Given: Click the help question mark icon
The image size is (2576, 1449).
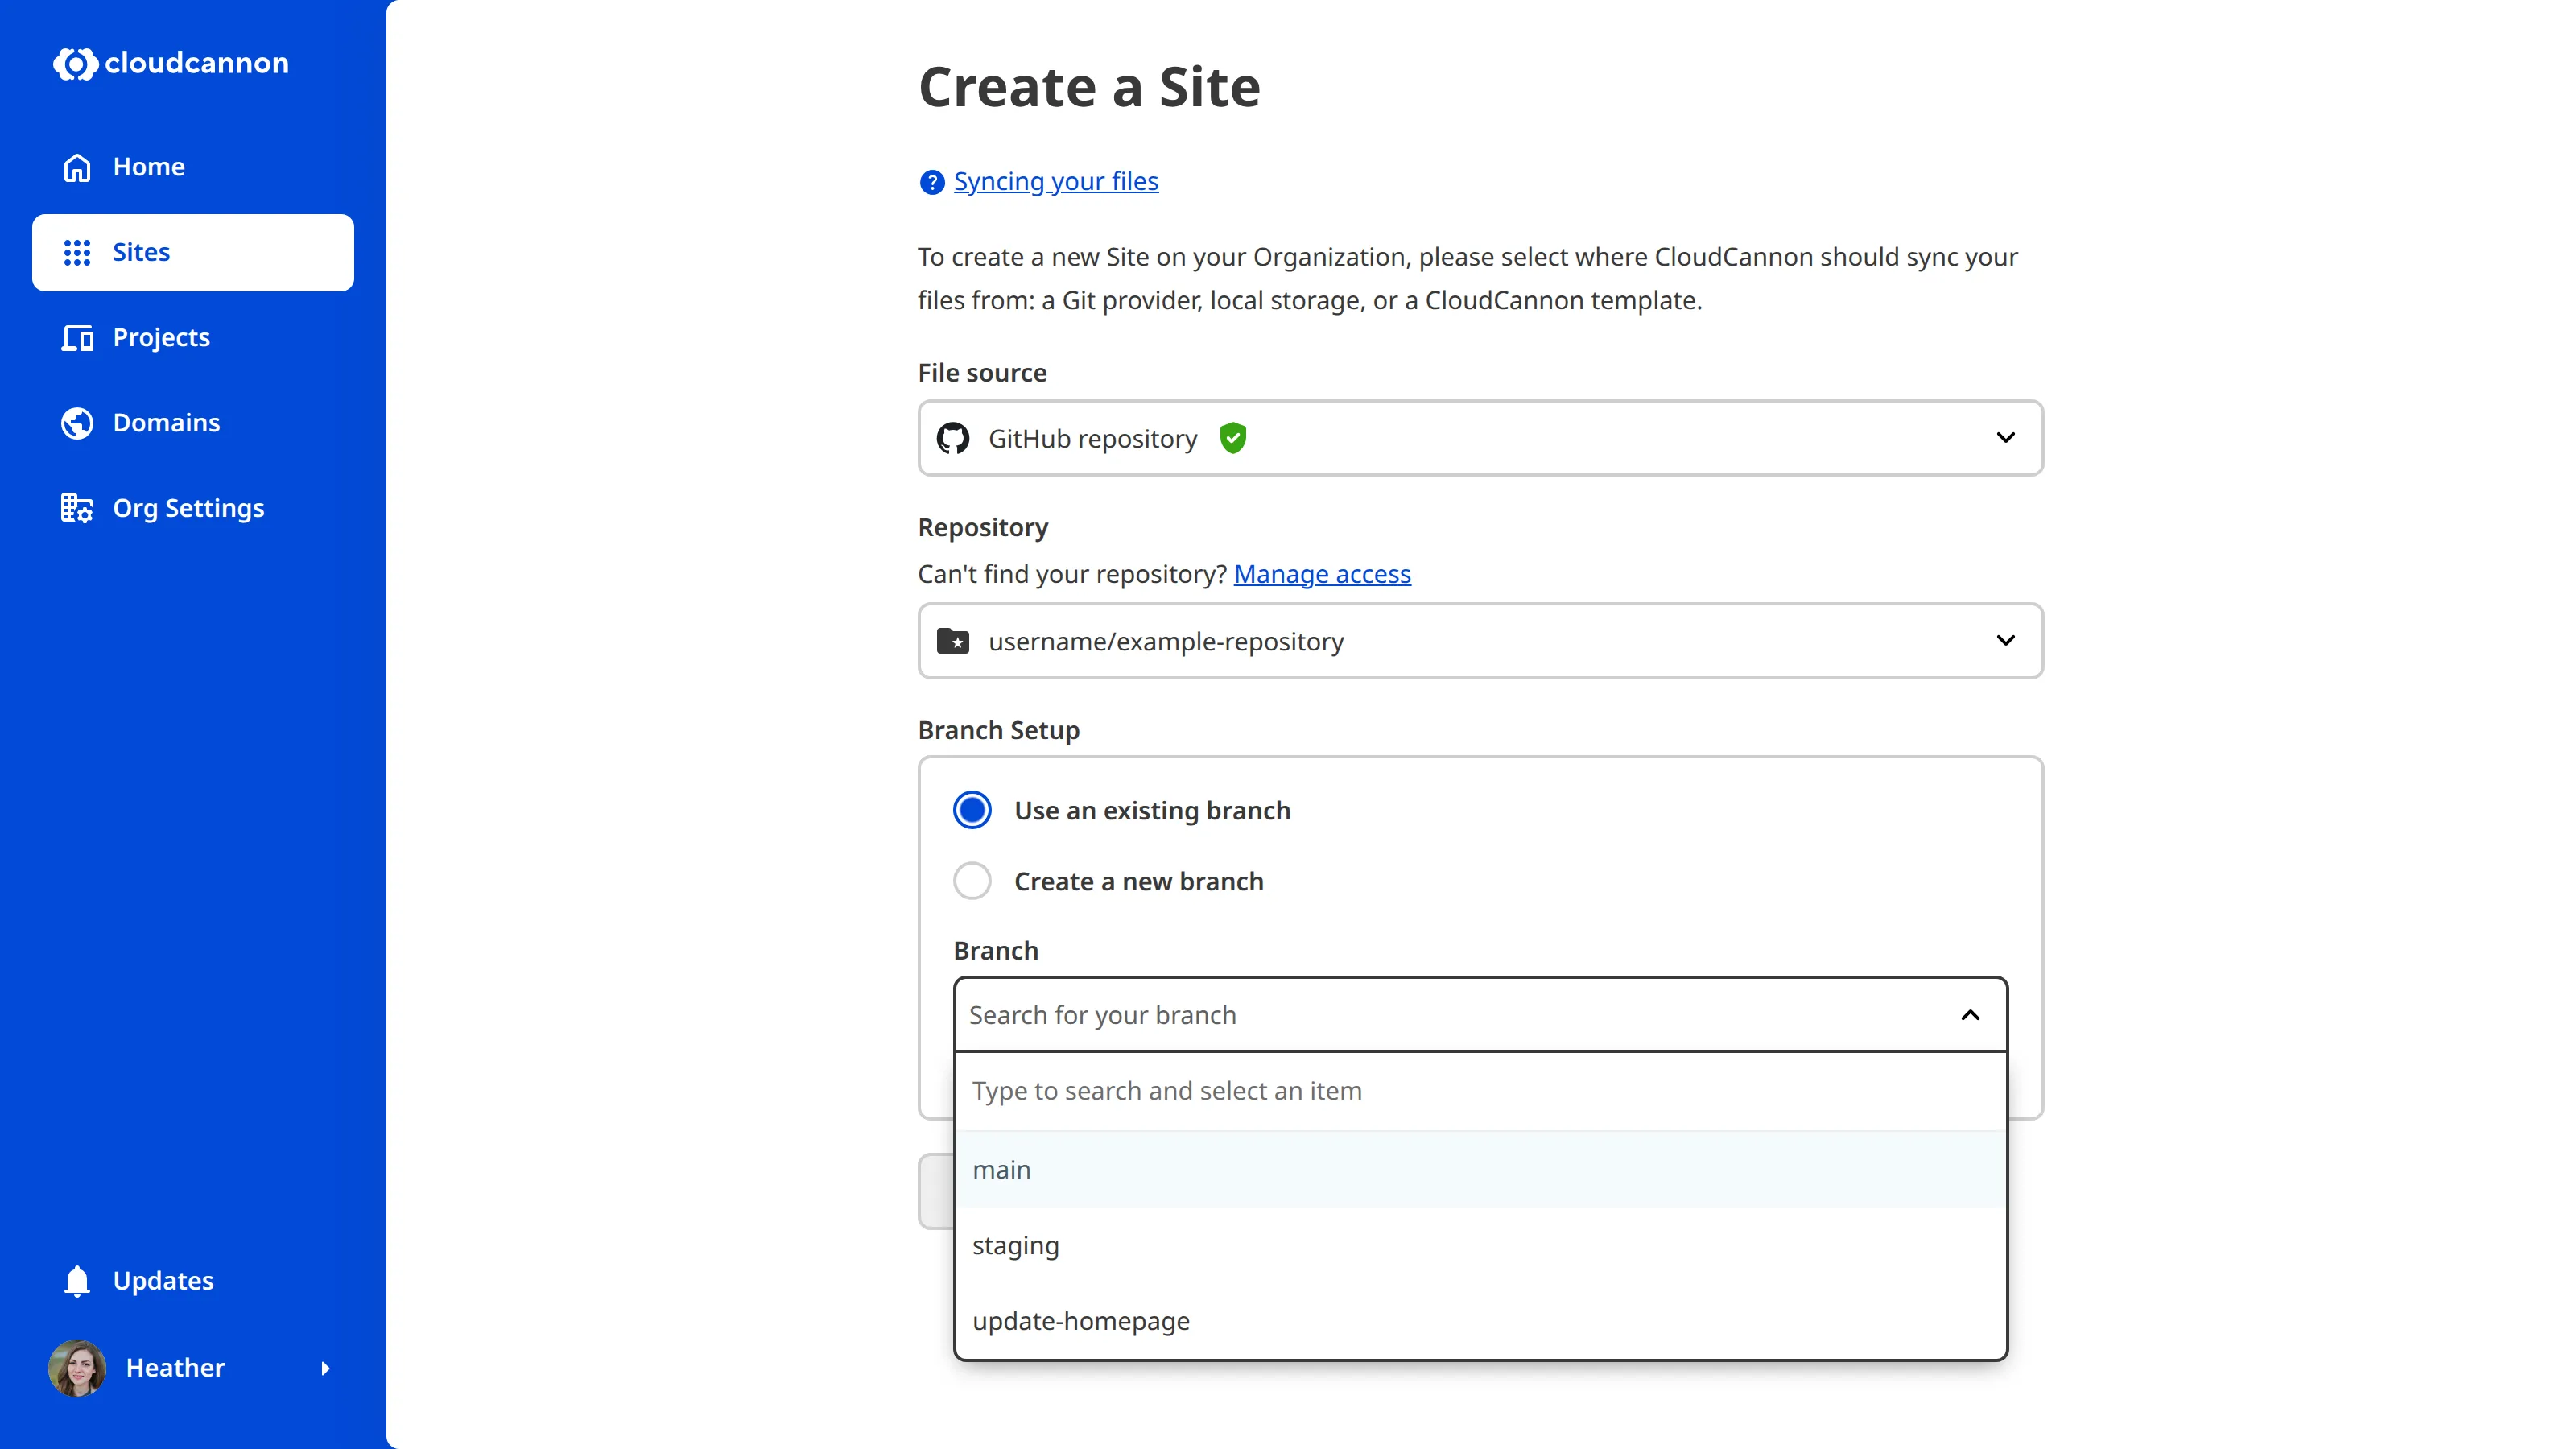Looking at the screenshot, I should click(931, 182).
